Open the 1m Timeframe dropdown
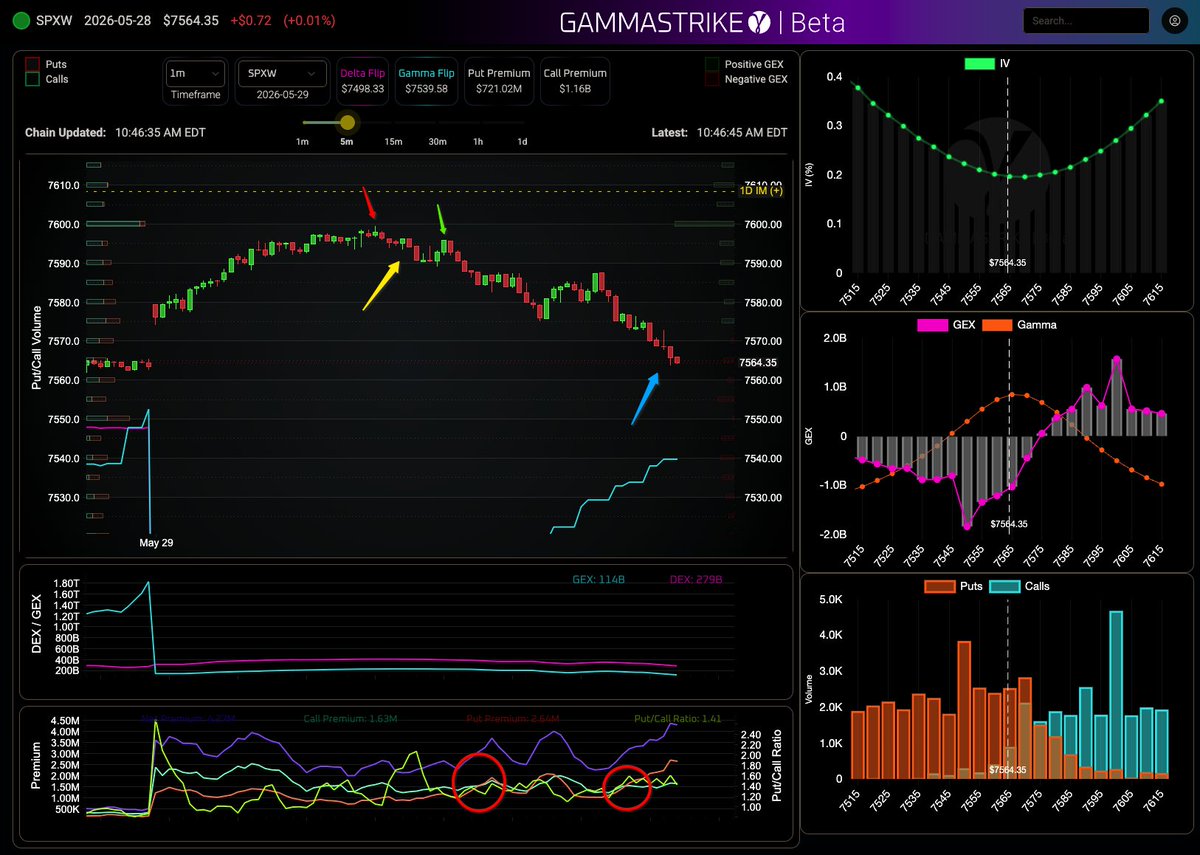 [x=196, y=73]
